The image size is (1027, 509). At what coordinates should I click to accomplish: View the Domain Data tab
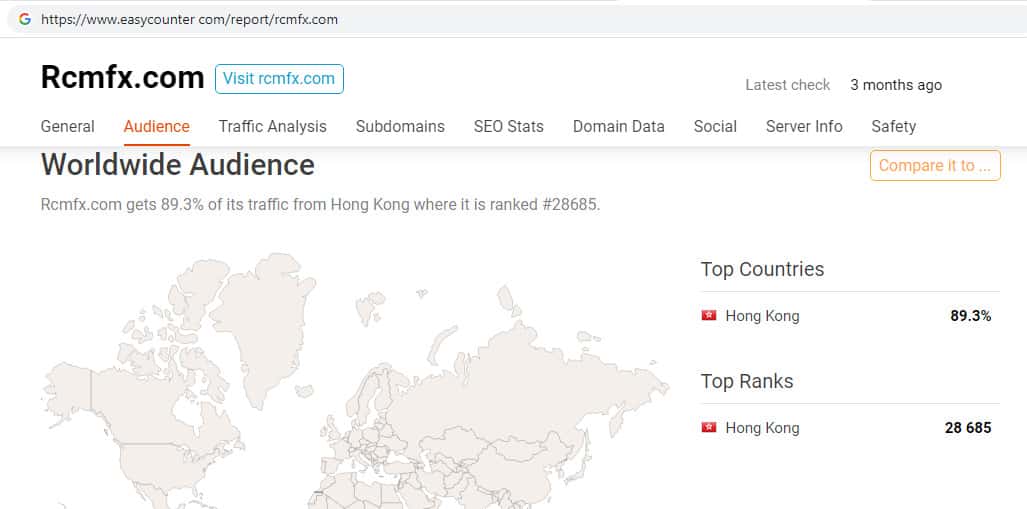tap(619, 126)
